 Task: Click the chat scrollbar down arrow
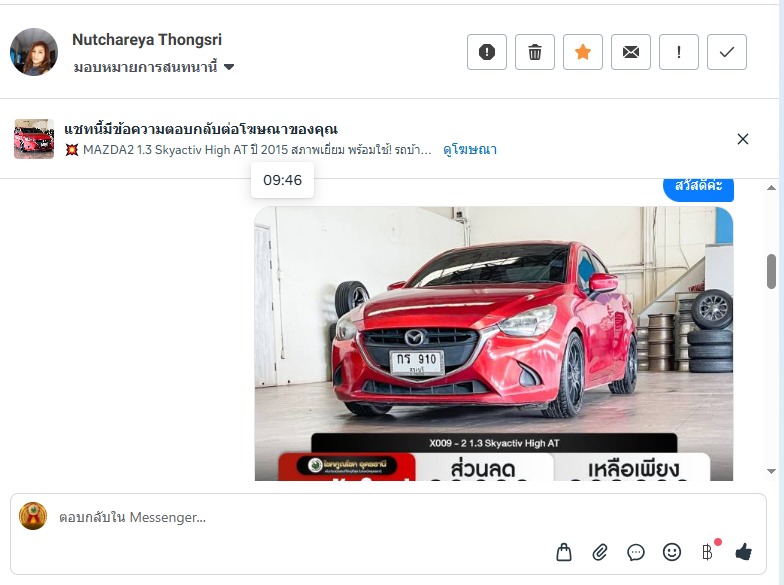[x=771, y=471]
